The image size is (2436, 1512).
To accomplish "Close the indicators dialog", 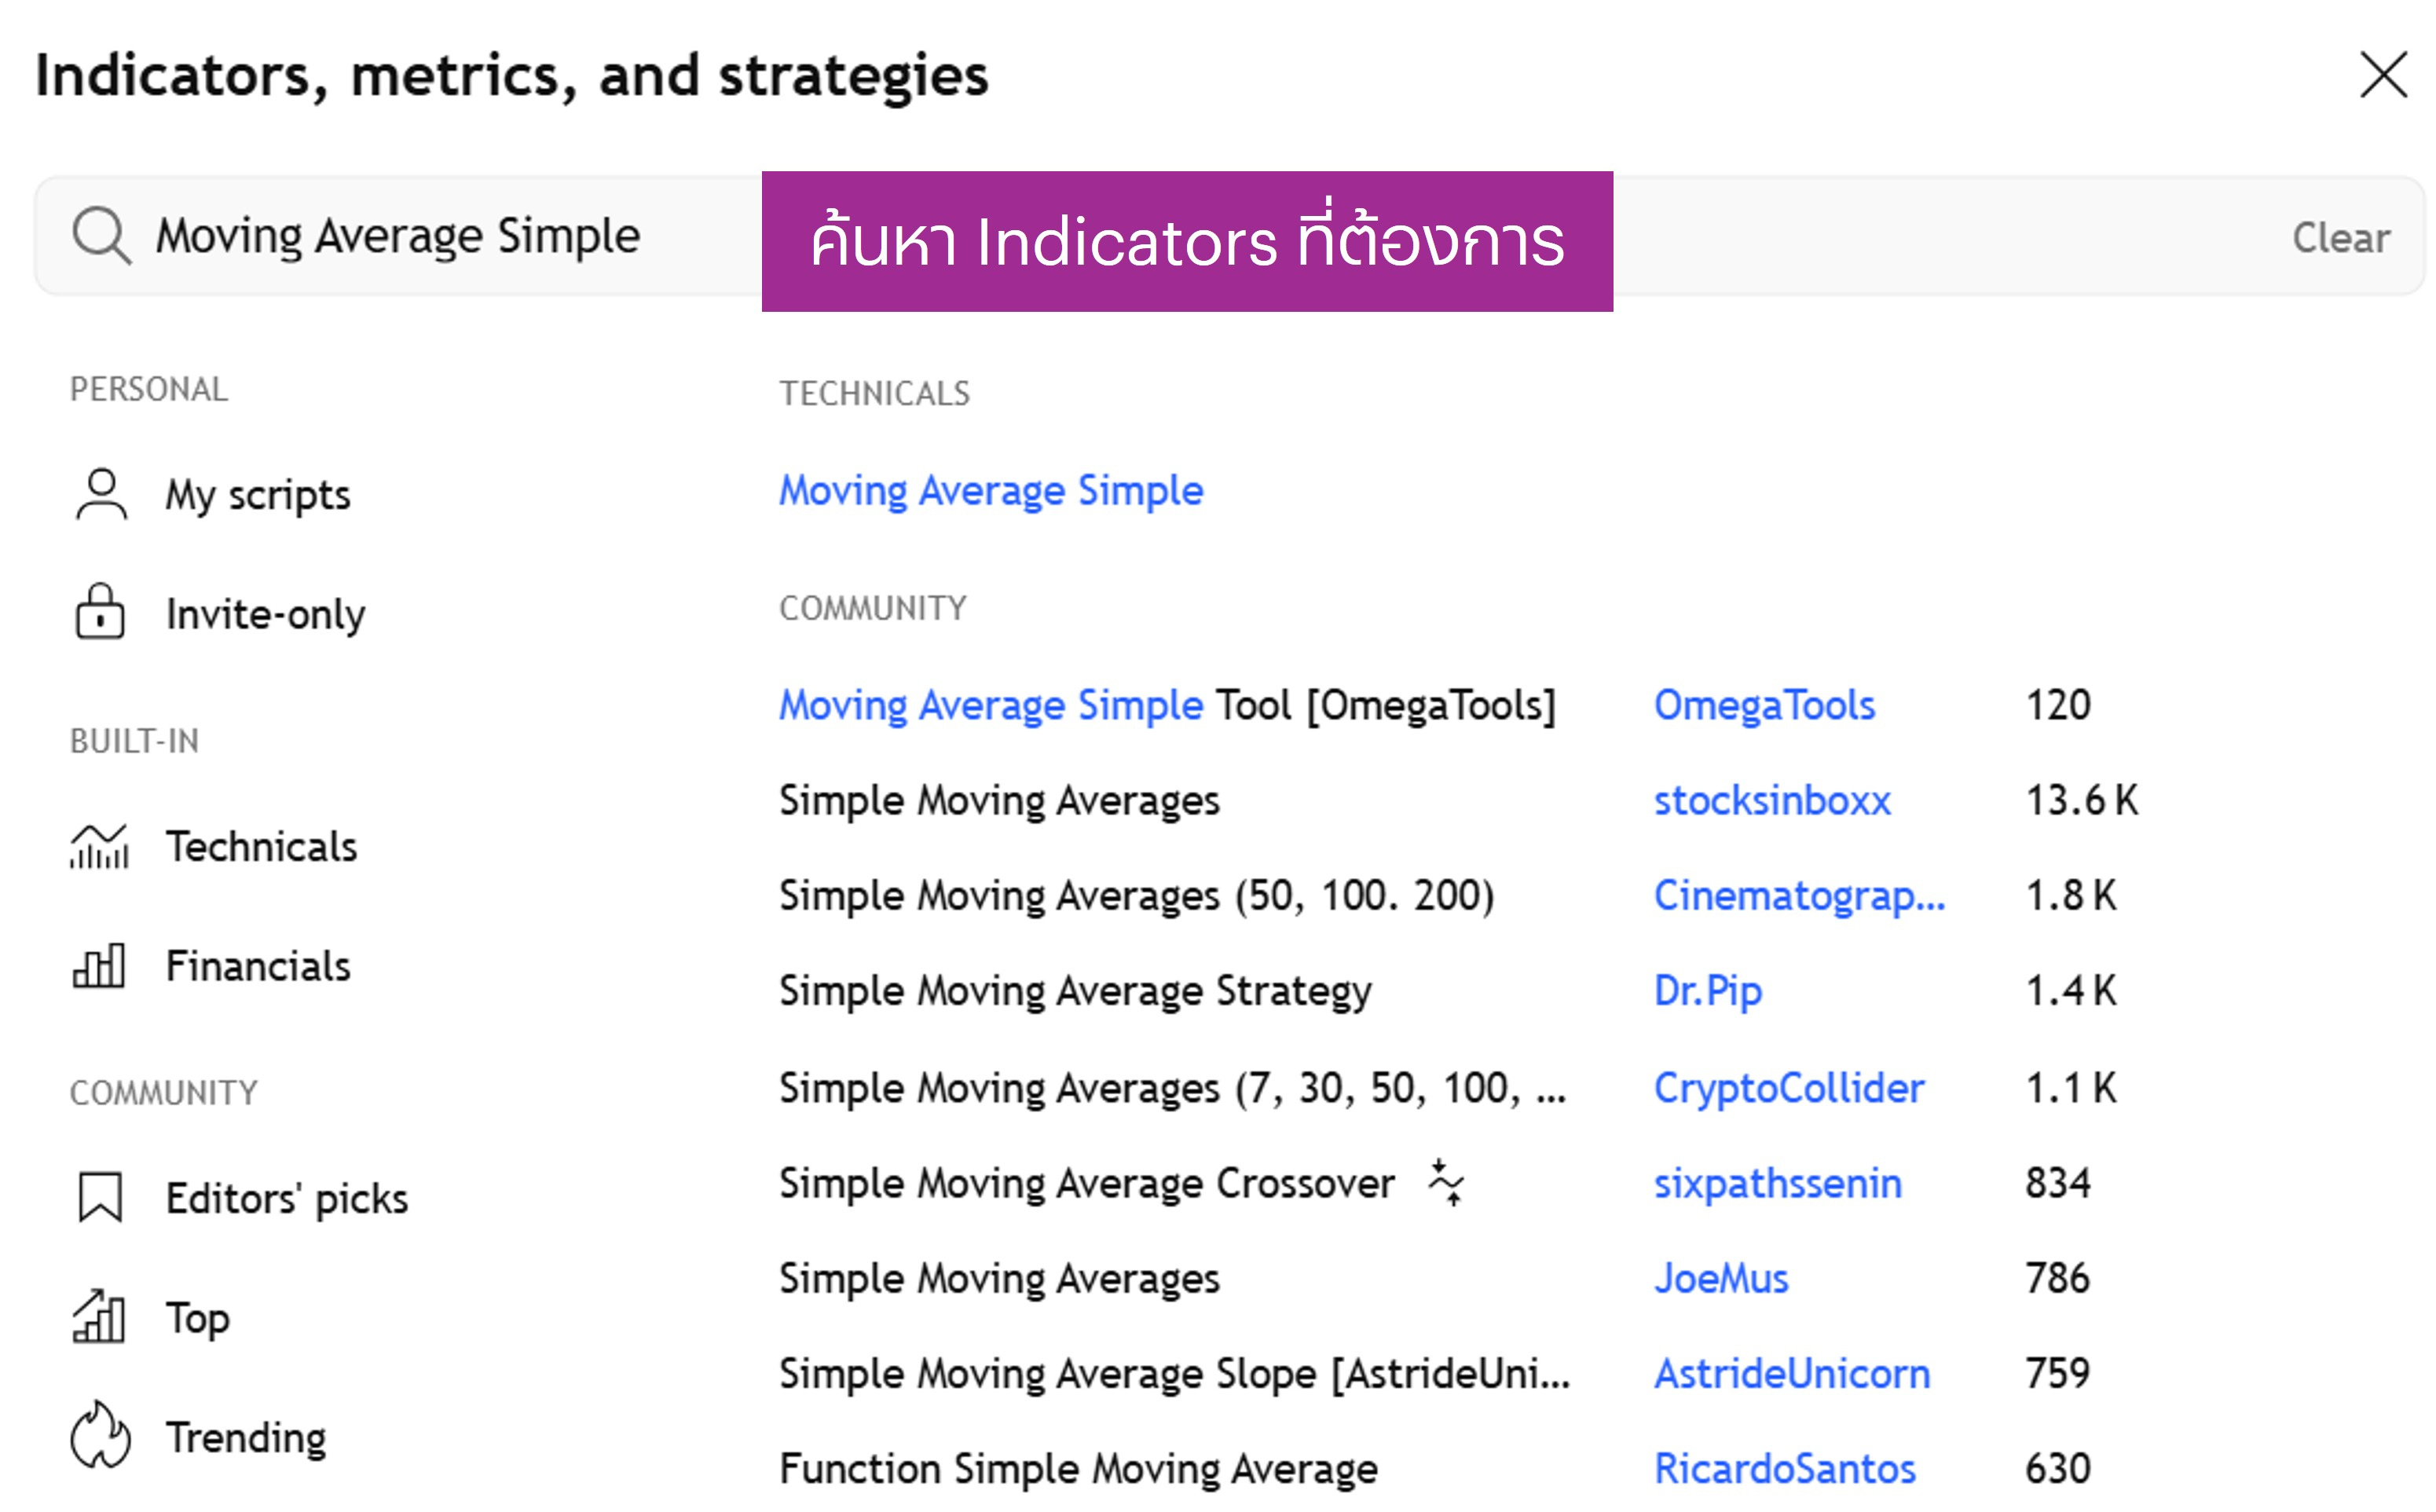I will pyautogui.click(x=2383, y=75).
